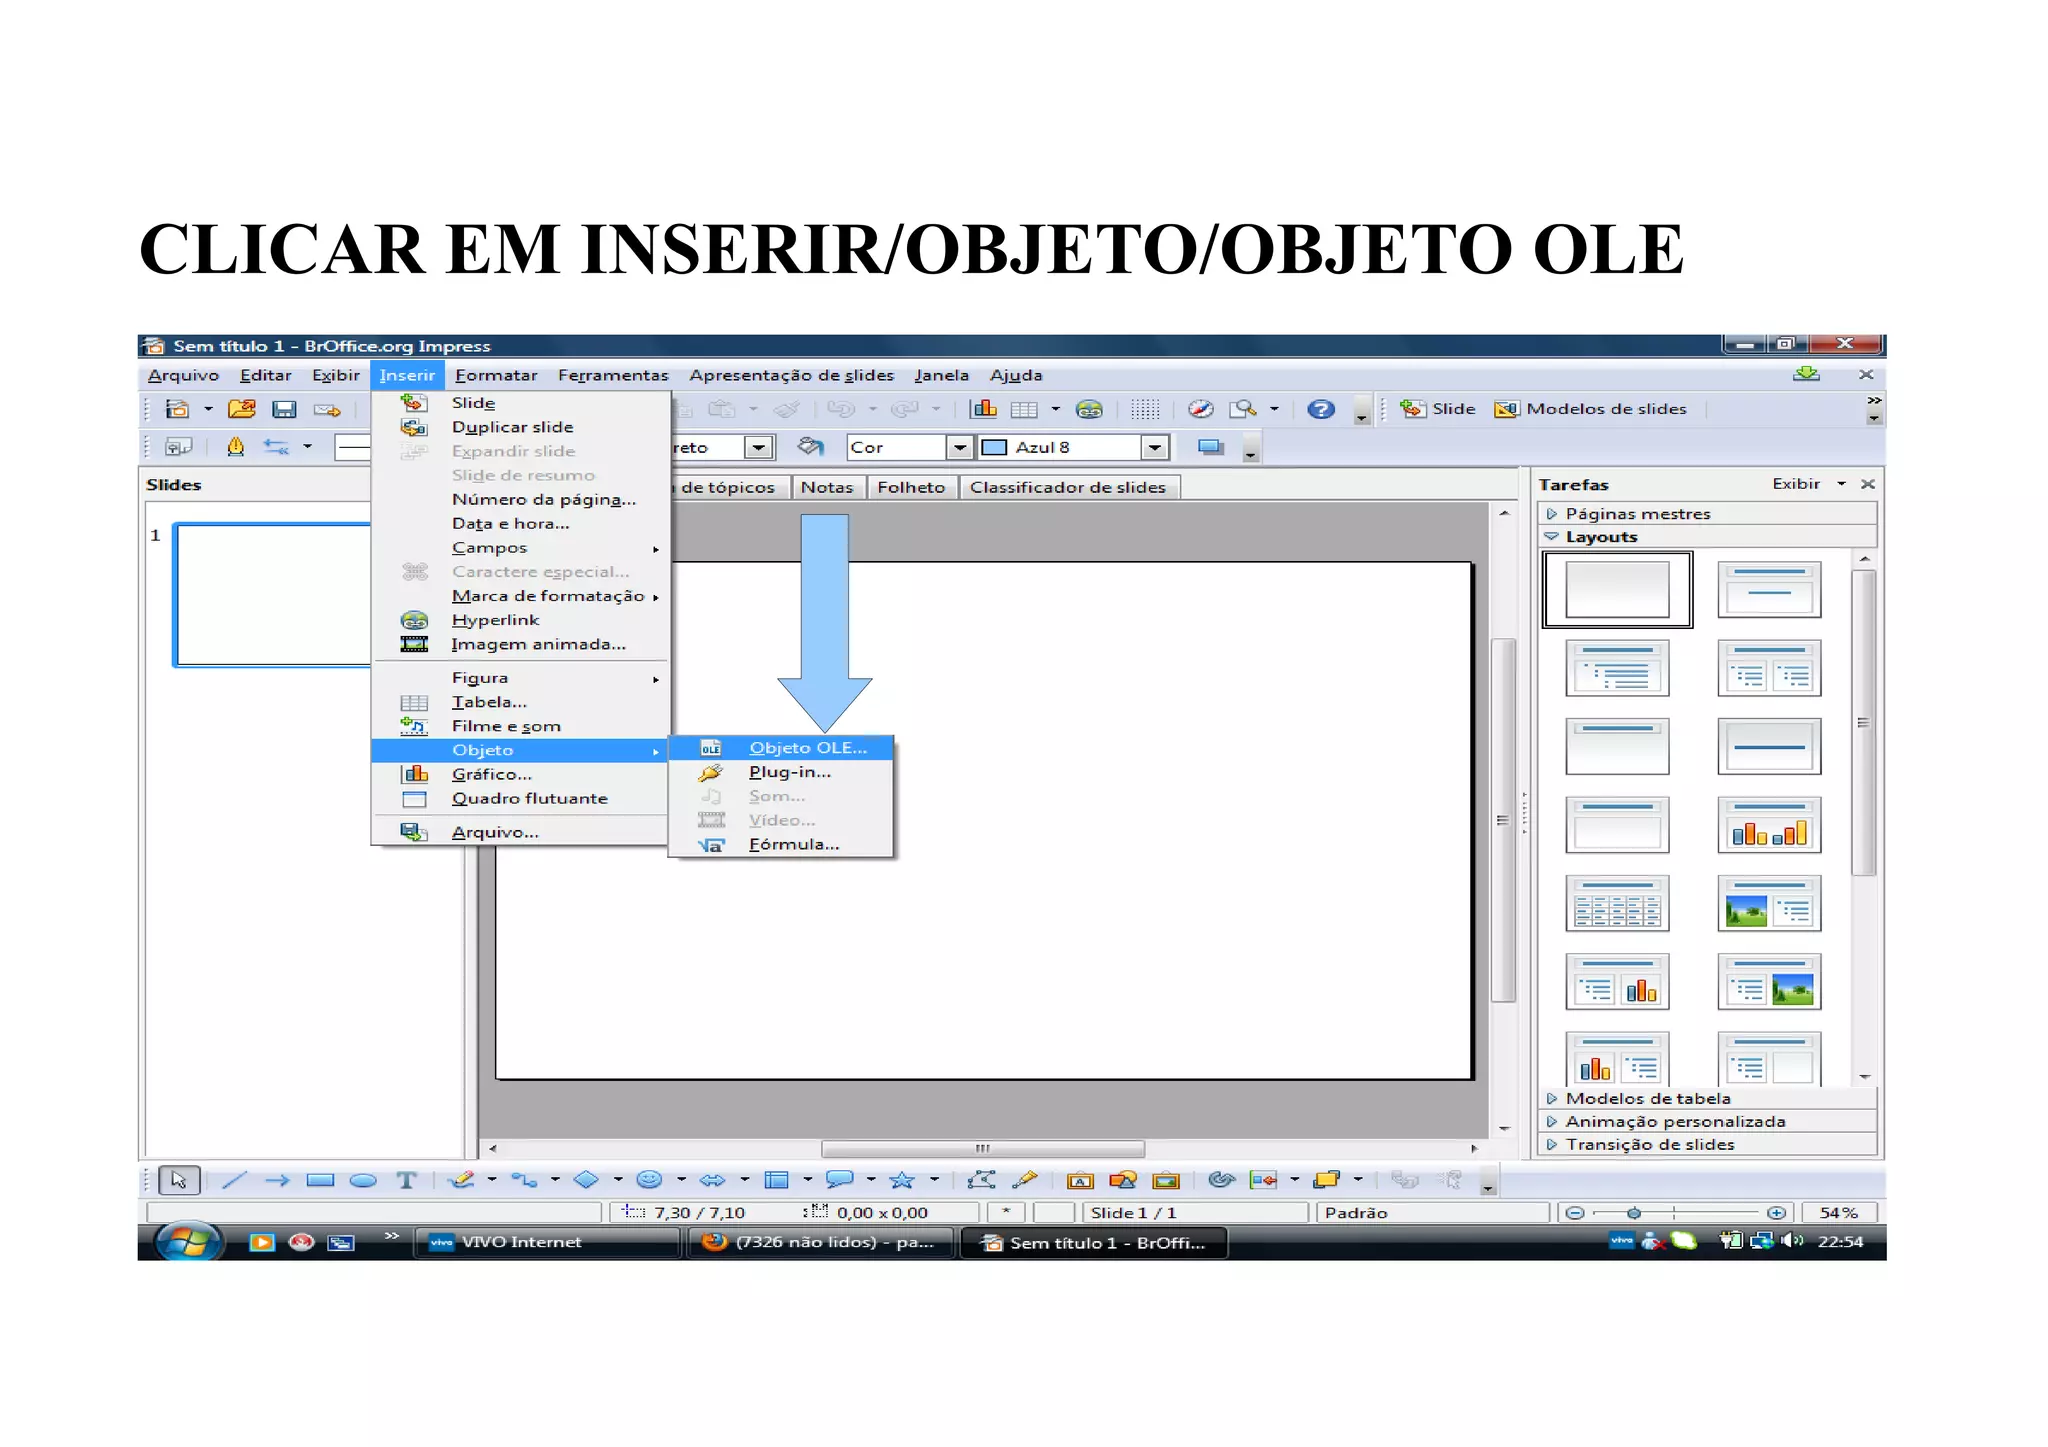Select the Rectangle drawing tool
Viewport: 2048px width, 1447px height.
tap(320, 1180)
